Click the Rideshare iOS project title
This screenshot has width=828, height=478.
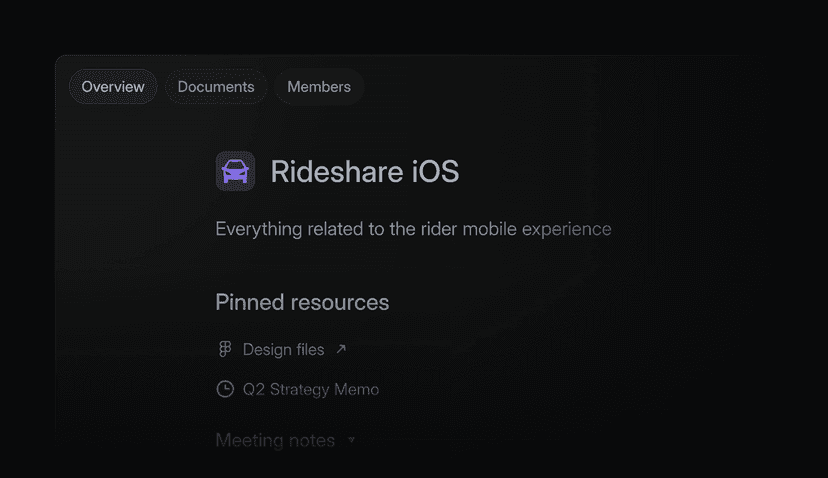pyautogui.click(x=365, y=172)
